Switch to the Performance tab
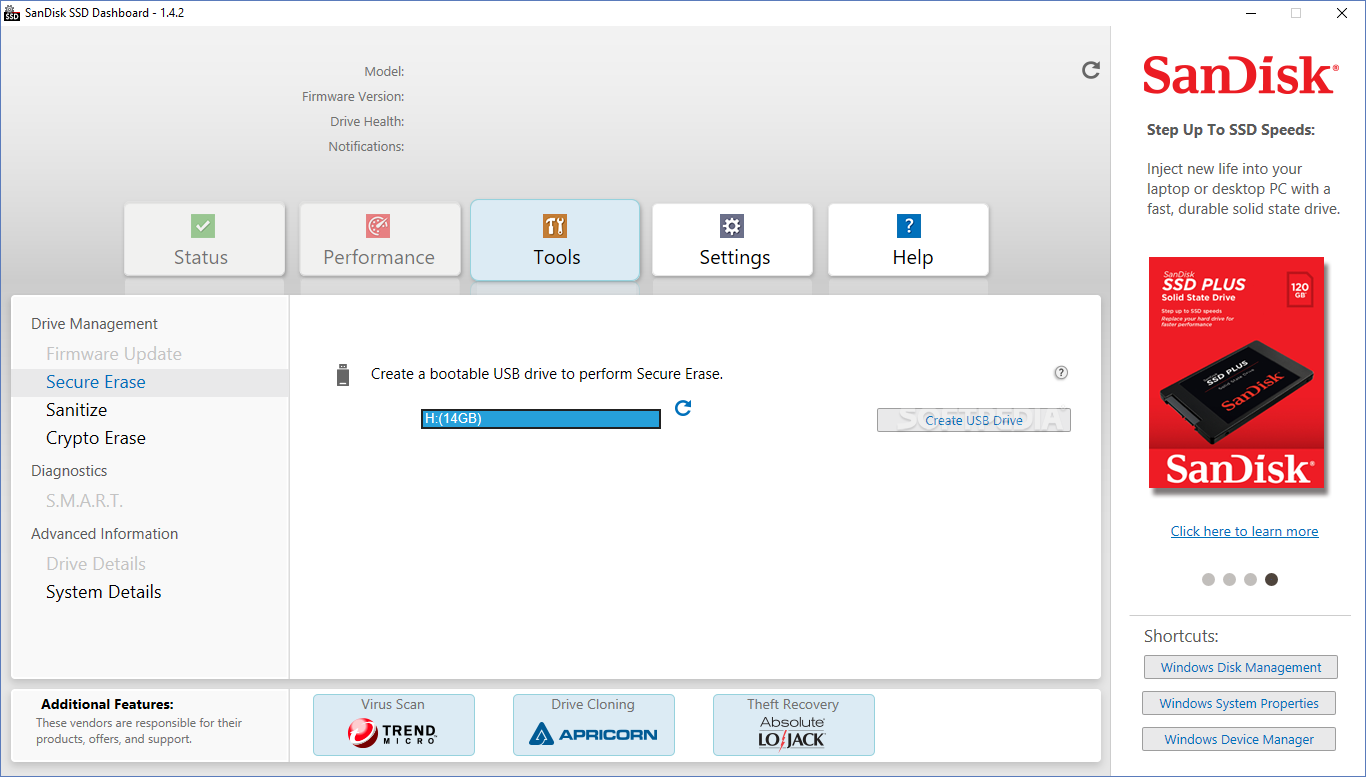 380,240
